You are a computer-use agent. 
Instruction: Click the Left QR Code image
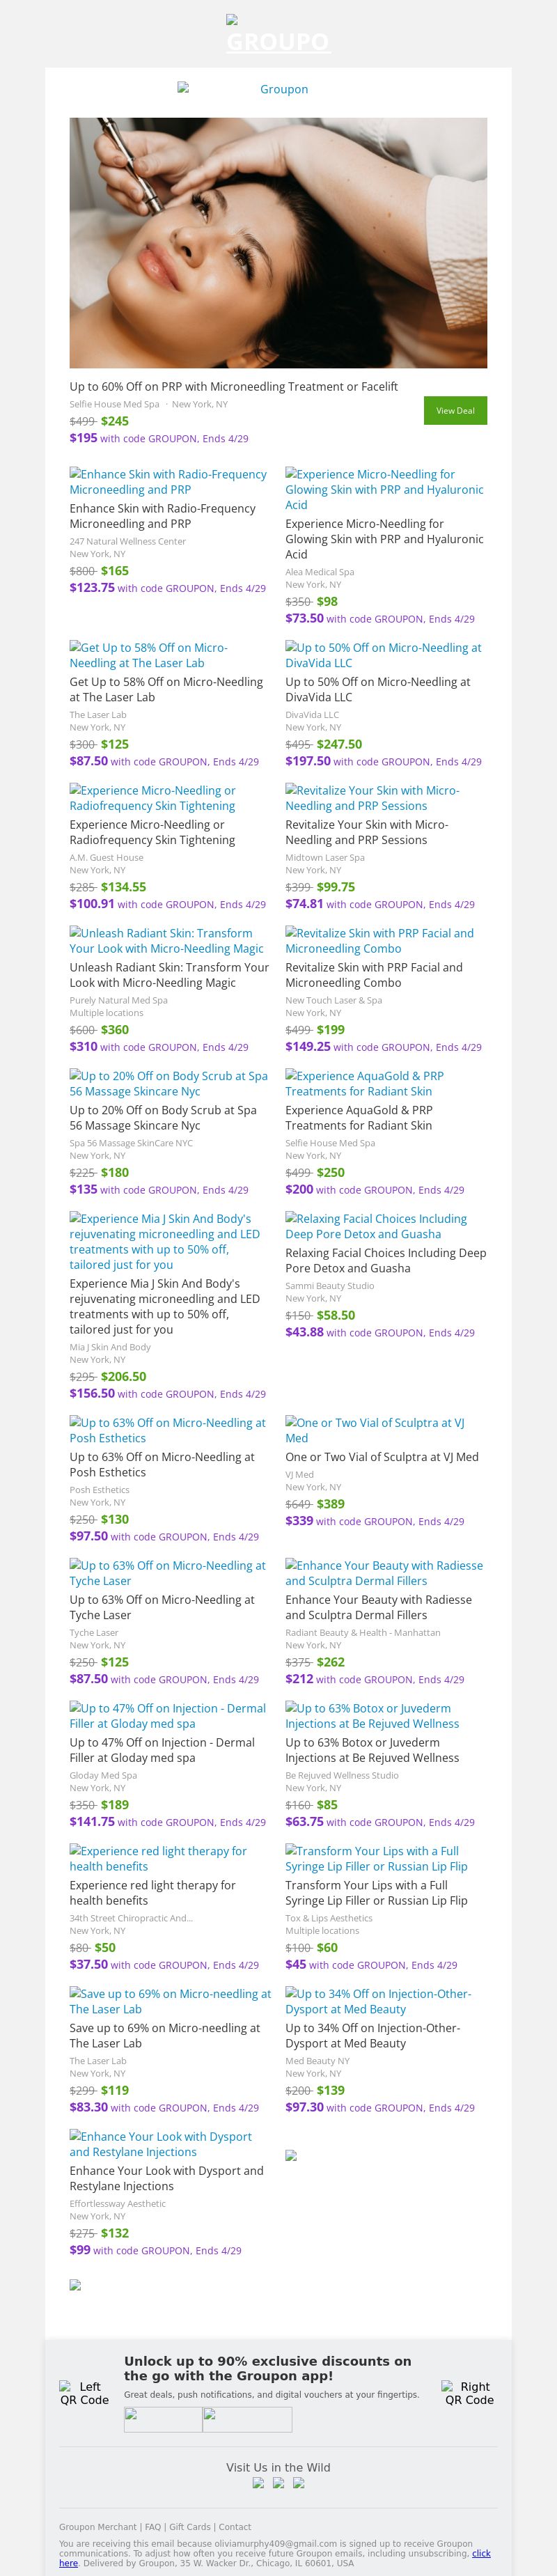point(84,2393)
